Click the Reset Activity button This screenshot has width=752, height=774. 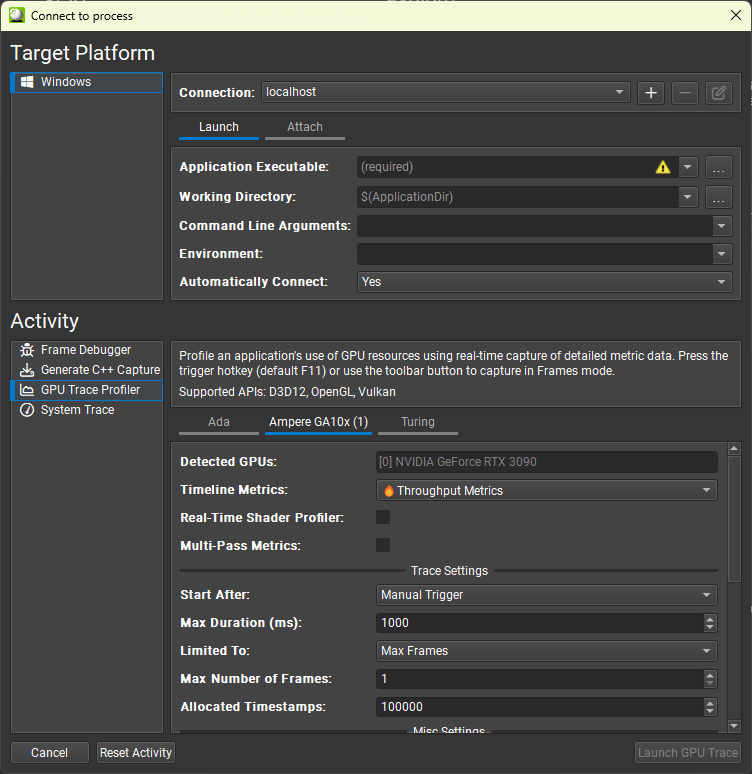[x=136, y=753]
